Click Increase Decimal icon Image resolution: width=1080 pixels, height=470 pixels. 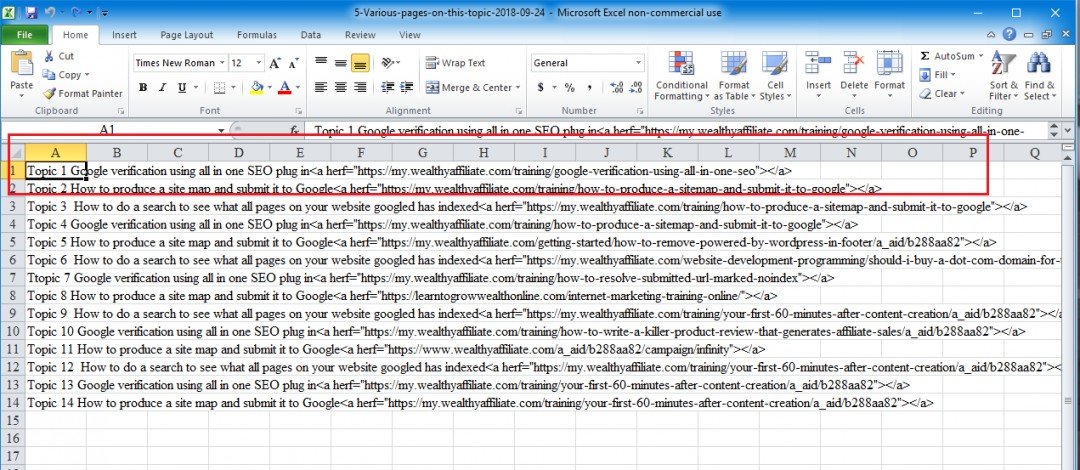pyautogui.click(x=617, y=88)
